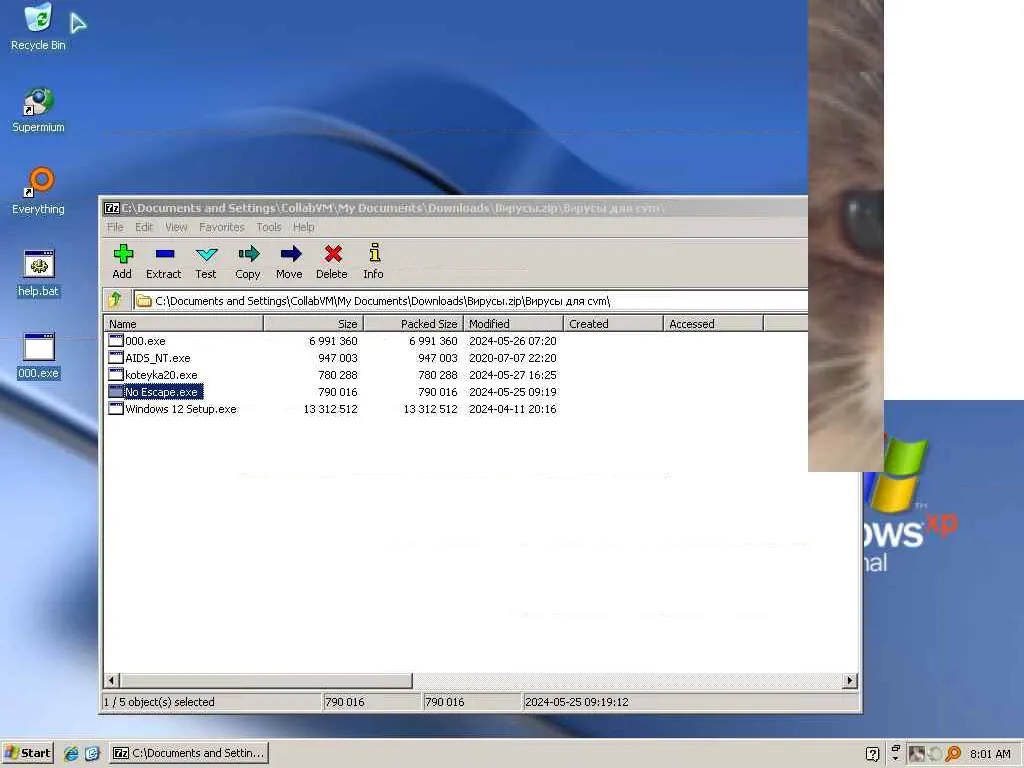Viewport: 1024px width, 768px height.
Task: Sort by the Packed Size column header
Action: coord(413,323)
